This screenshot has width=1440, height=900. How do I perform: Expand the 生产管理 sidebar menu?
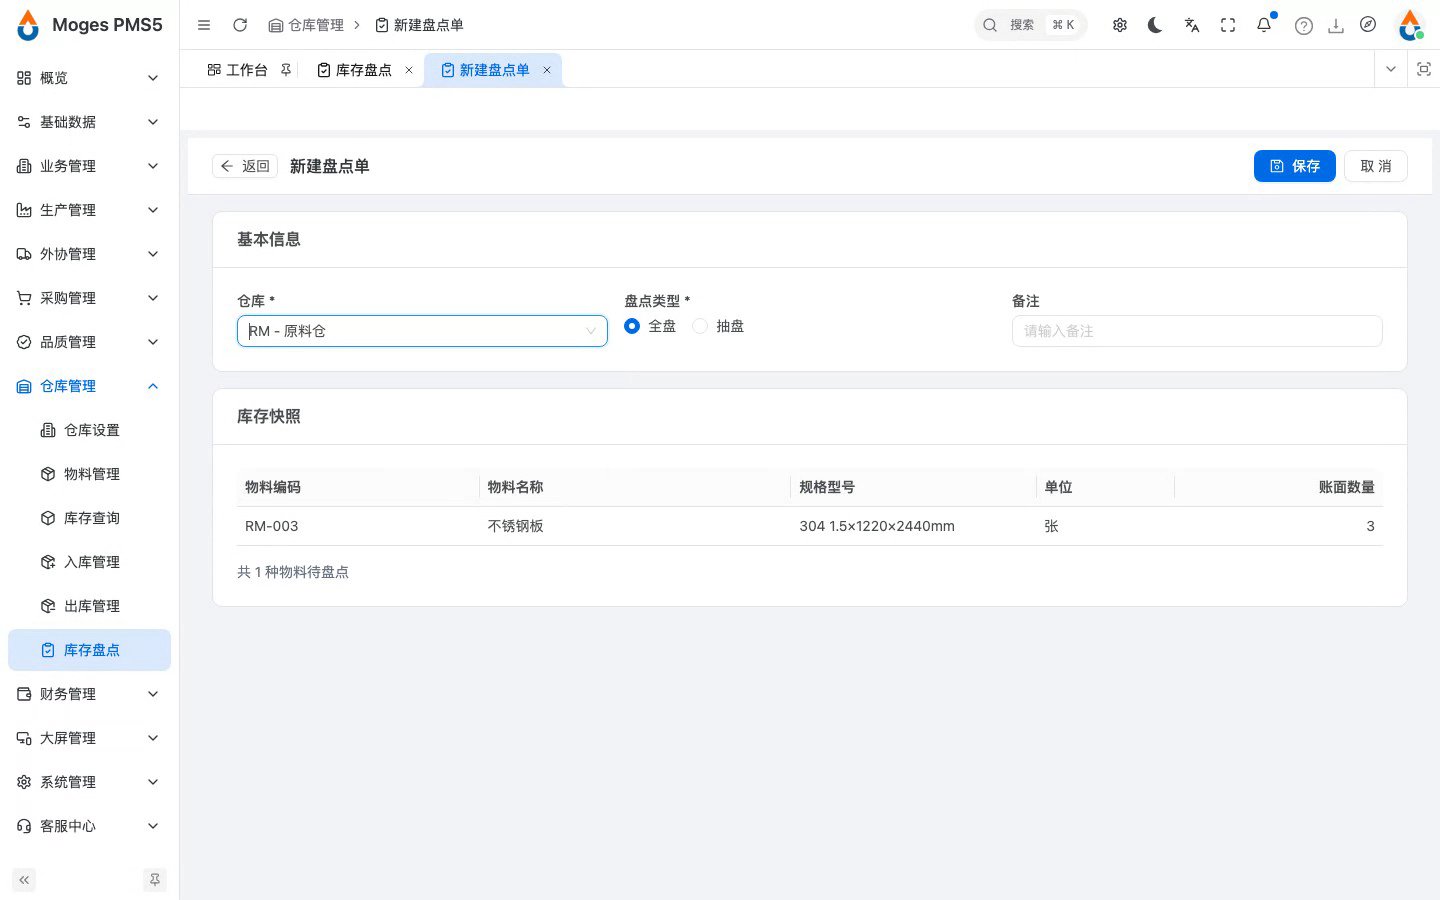pos(88,210)
